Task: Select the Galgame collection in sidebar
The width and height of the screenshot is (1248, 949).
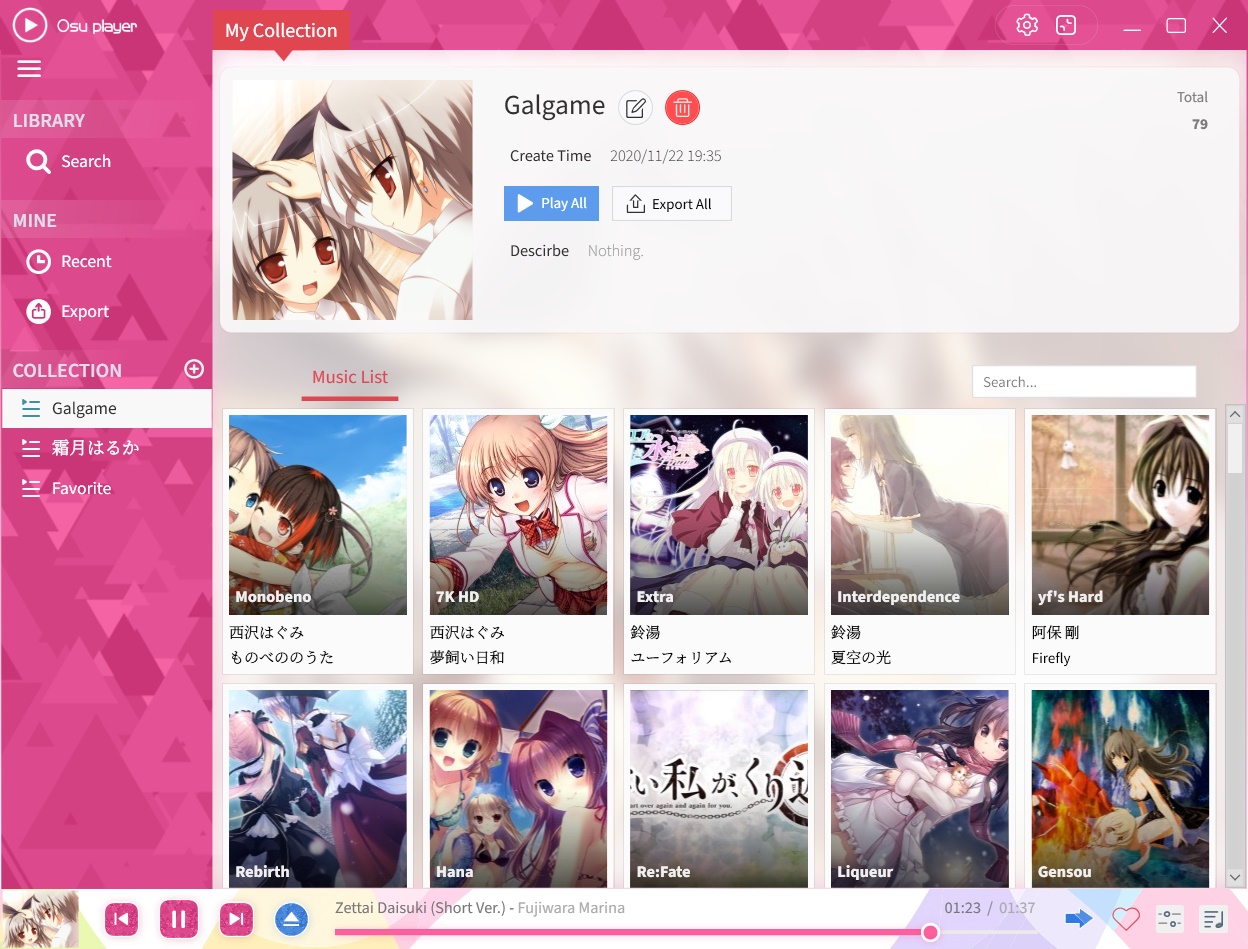Action: point(106,408)
